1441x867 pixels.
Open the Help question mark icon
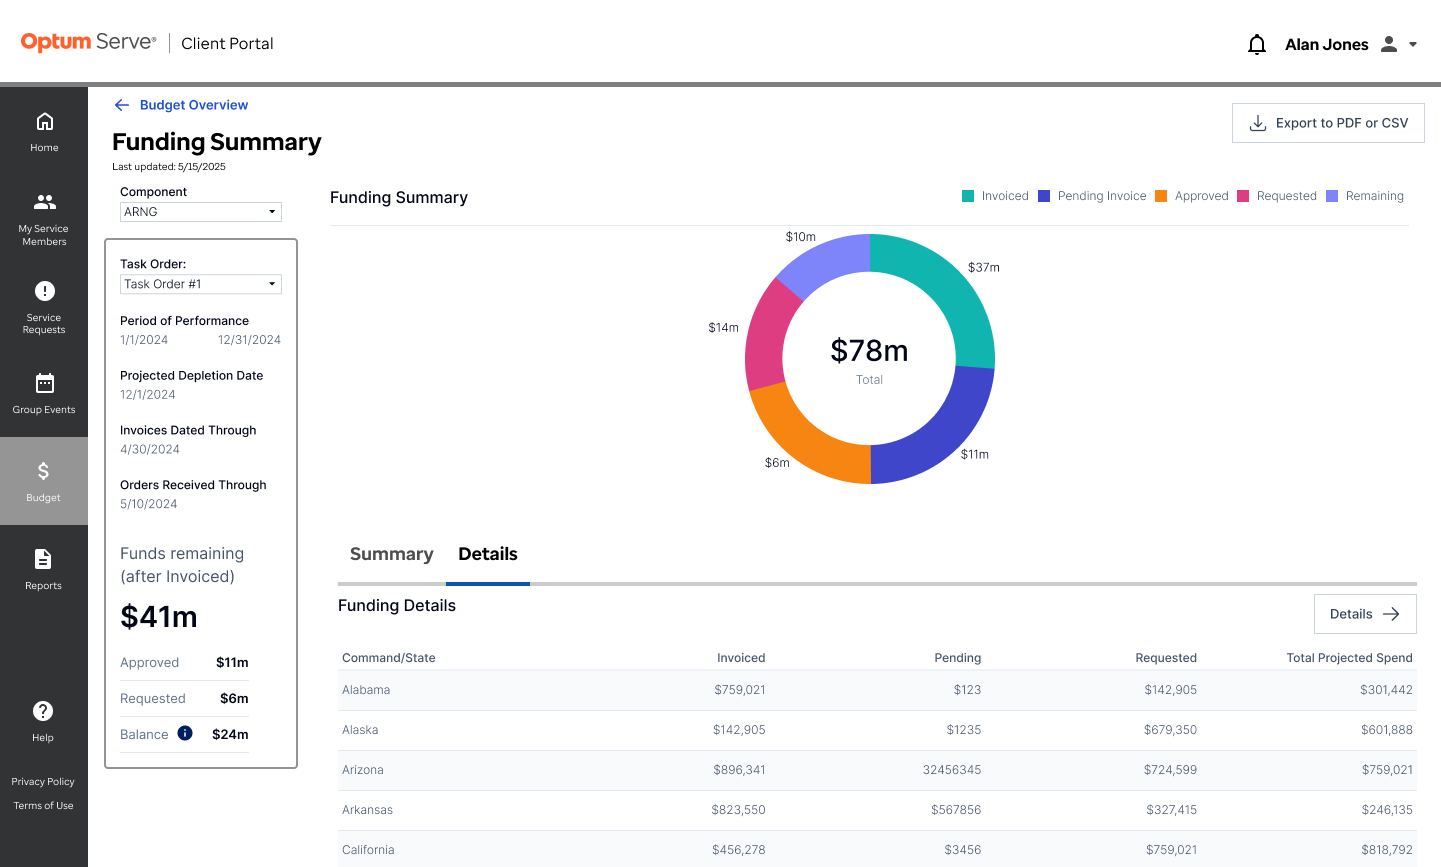[x=43, y=711]
